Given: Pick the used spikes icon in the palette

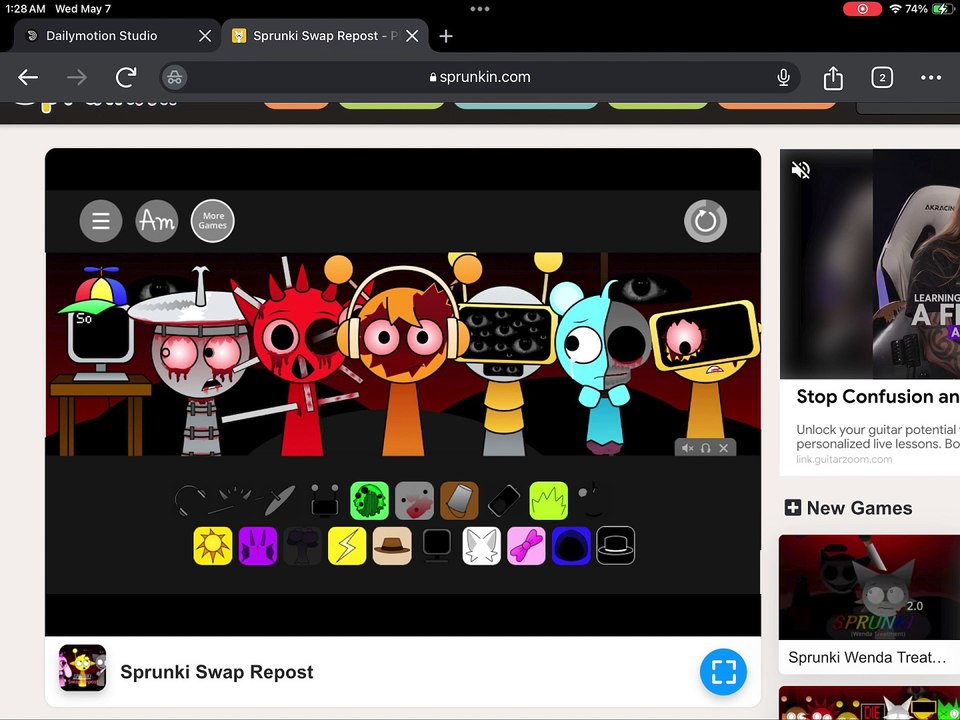Looking at the screenshot, I should pos(236,501).
